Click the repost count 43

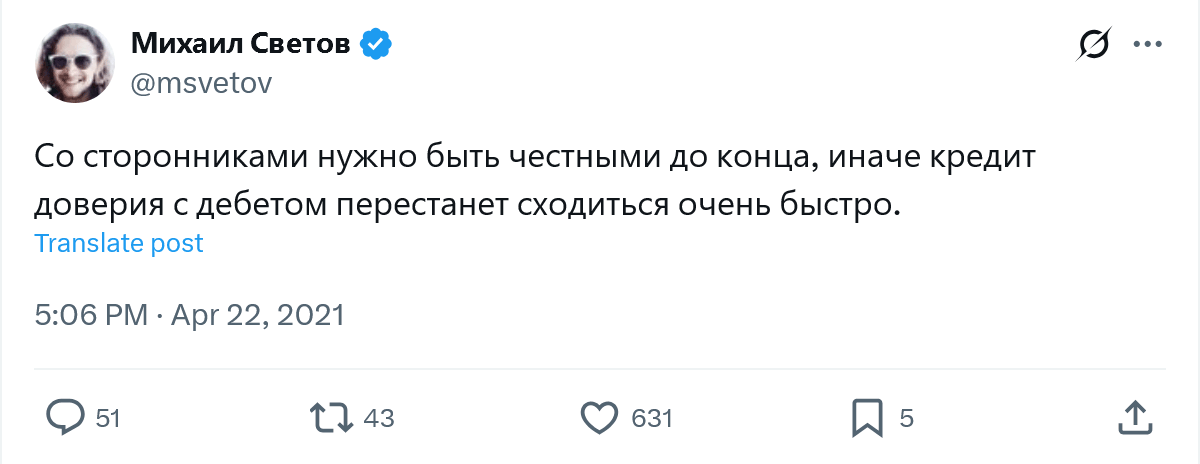tap(379, 418)
